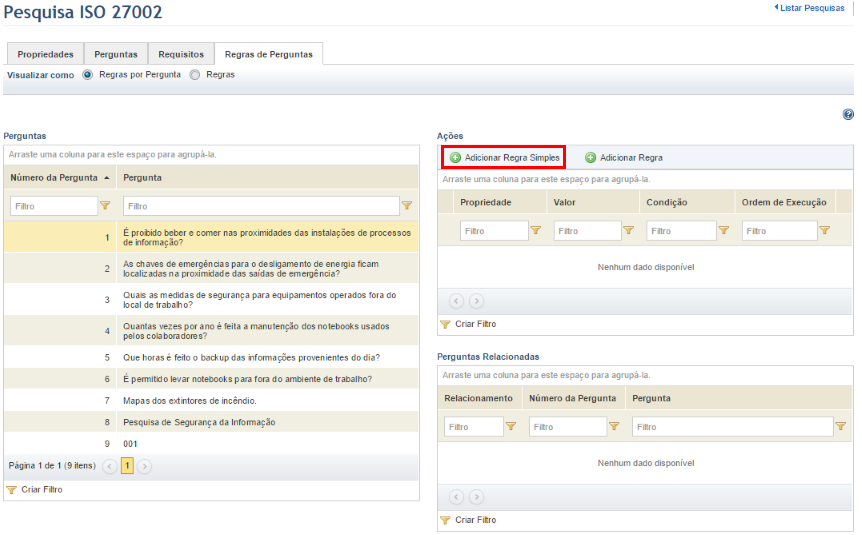Open the Perguntas tab
862x535 pixels.
tap(115, 54)
